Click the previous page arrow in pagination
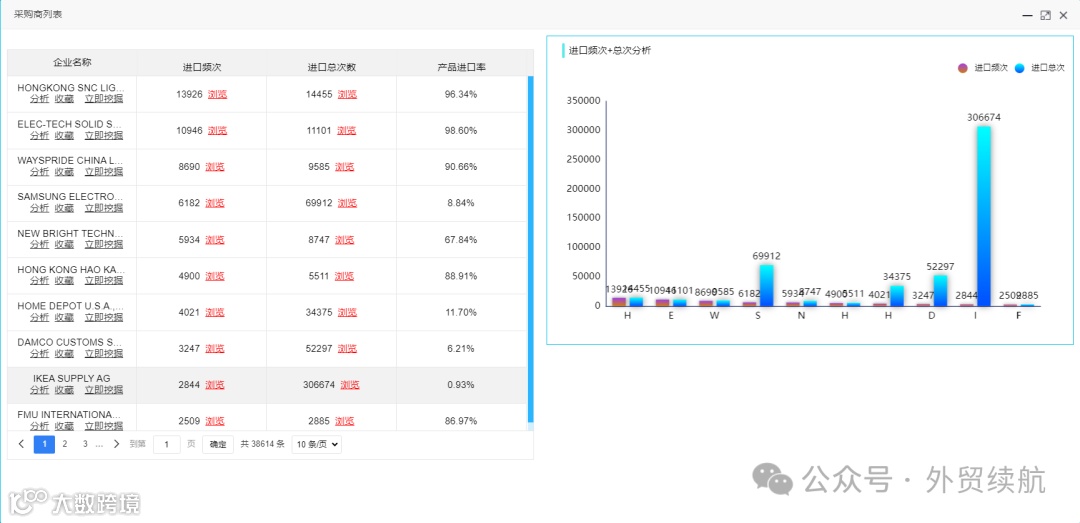 click(21, 444)
